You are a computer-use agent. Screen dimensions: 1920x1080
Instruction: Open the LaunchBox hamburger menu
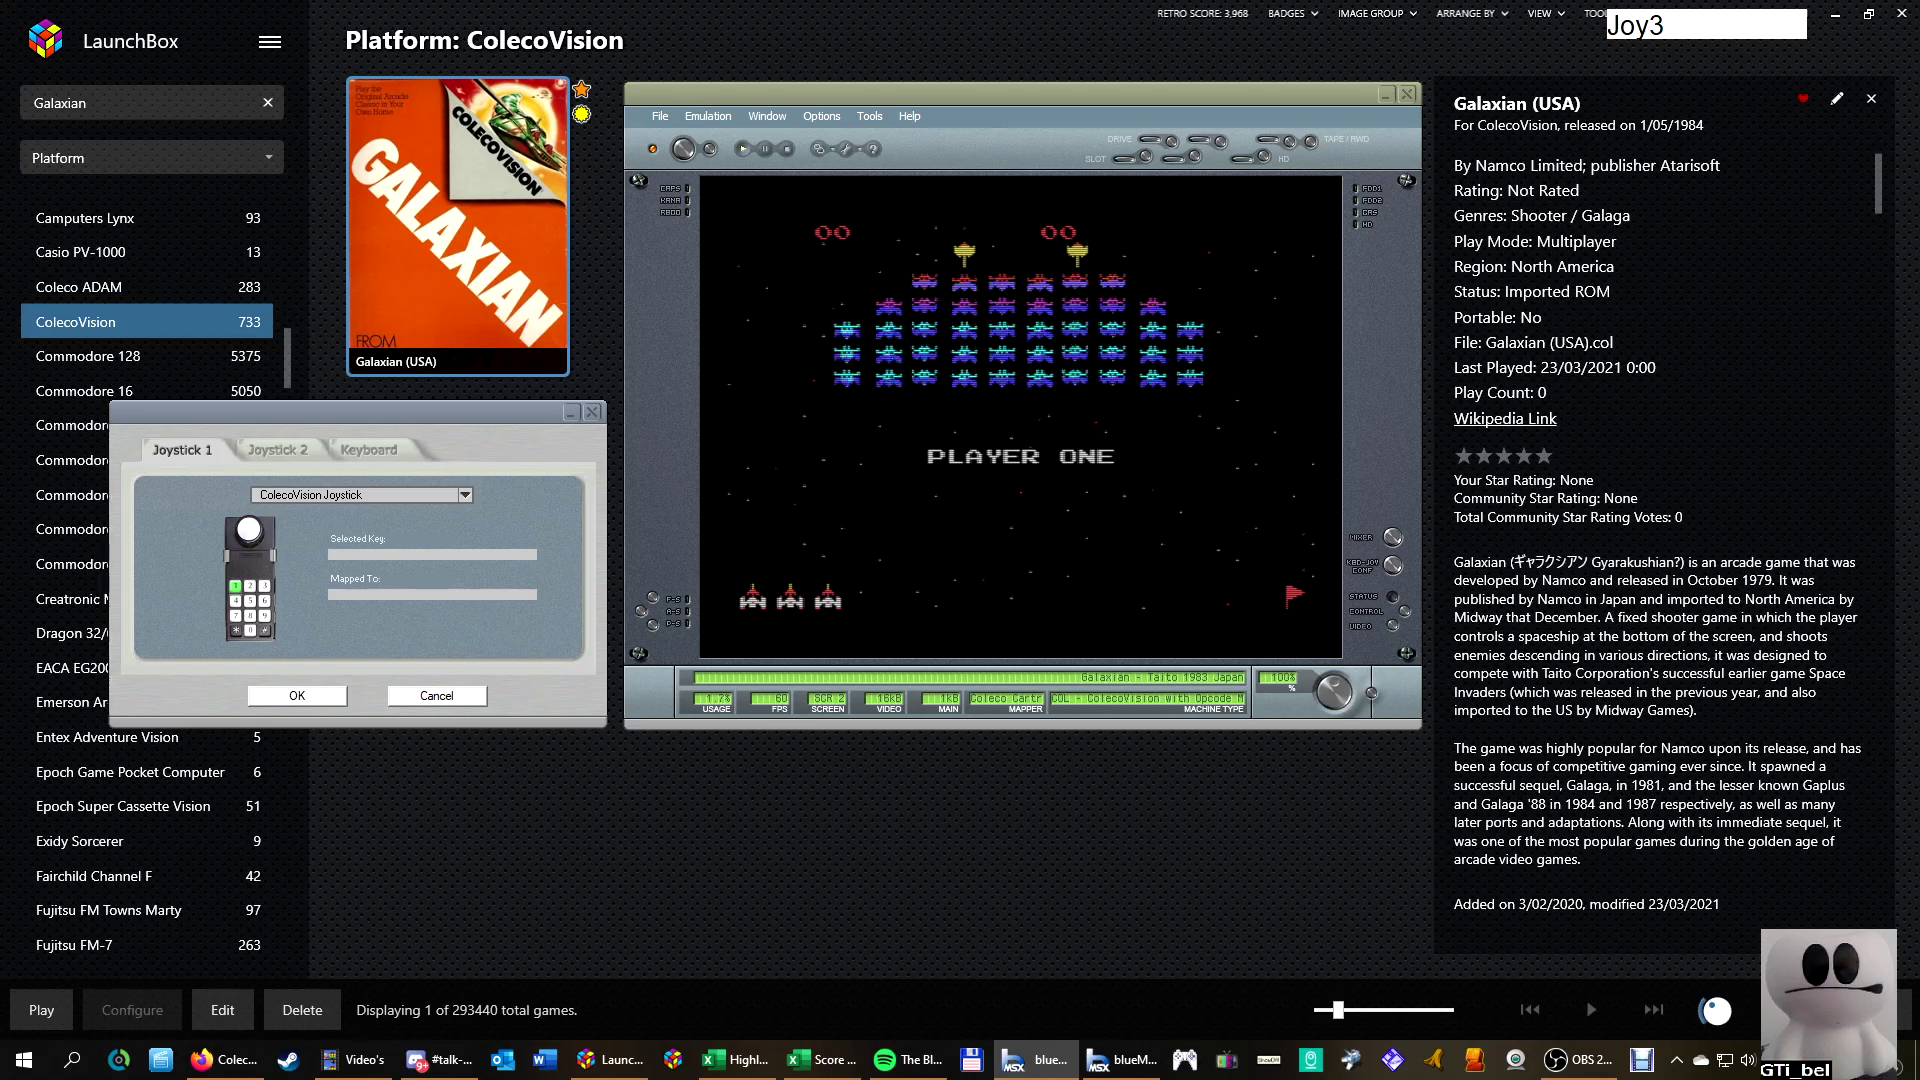[269, 42]
